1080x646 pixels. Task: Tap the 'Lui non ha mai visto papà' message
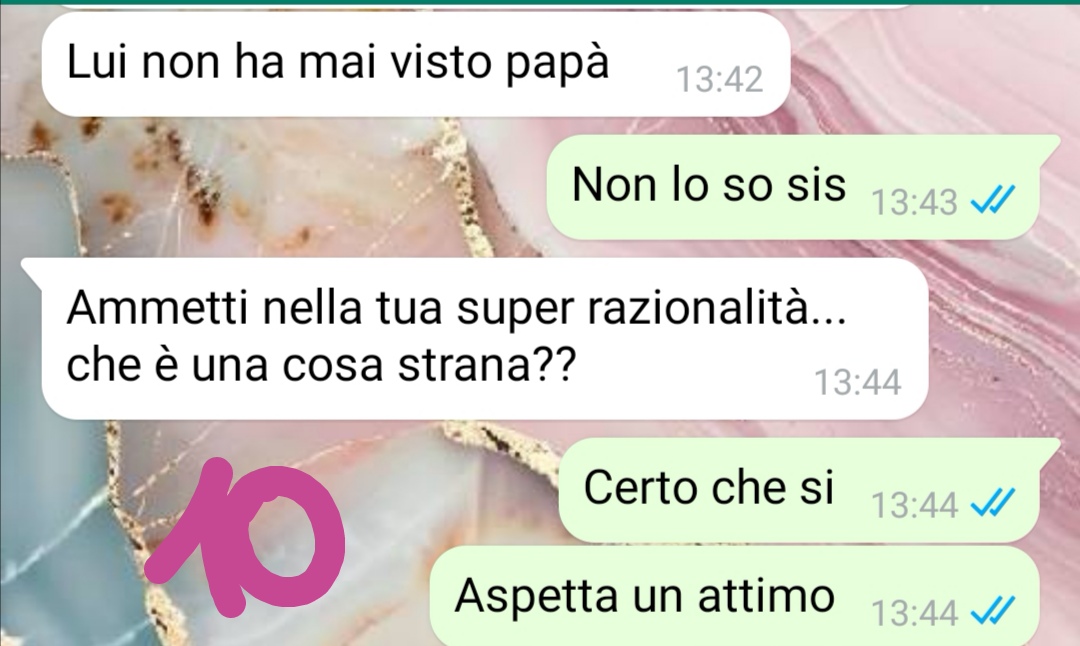415,63
